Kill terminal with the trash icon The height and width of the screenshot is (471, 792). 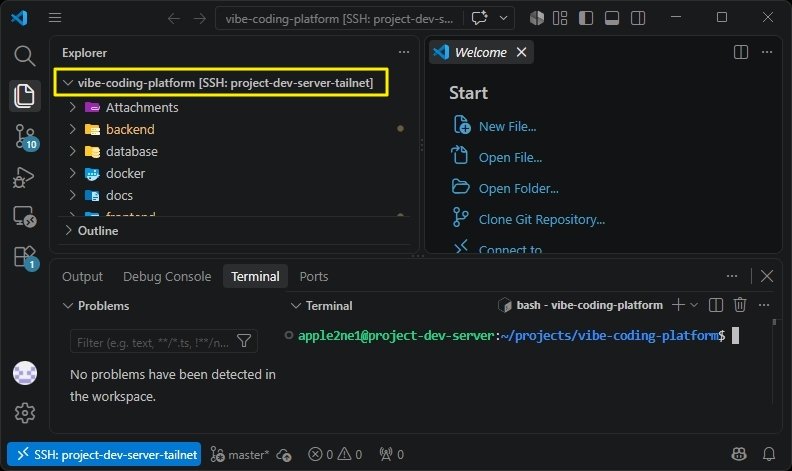[740, 305]
